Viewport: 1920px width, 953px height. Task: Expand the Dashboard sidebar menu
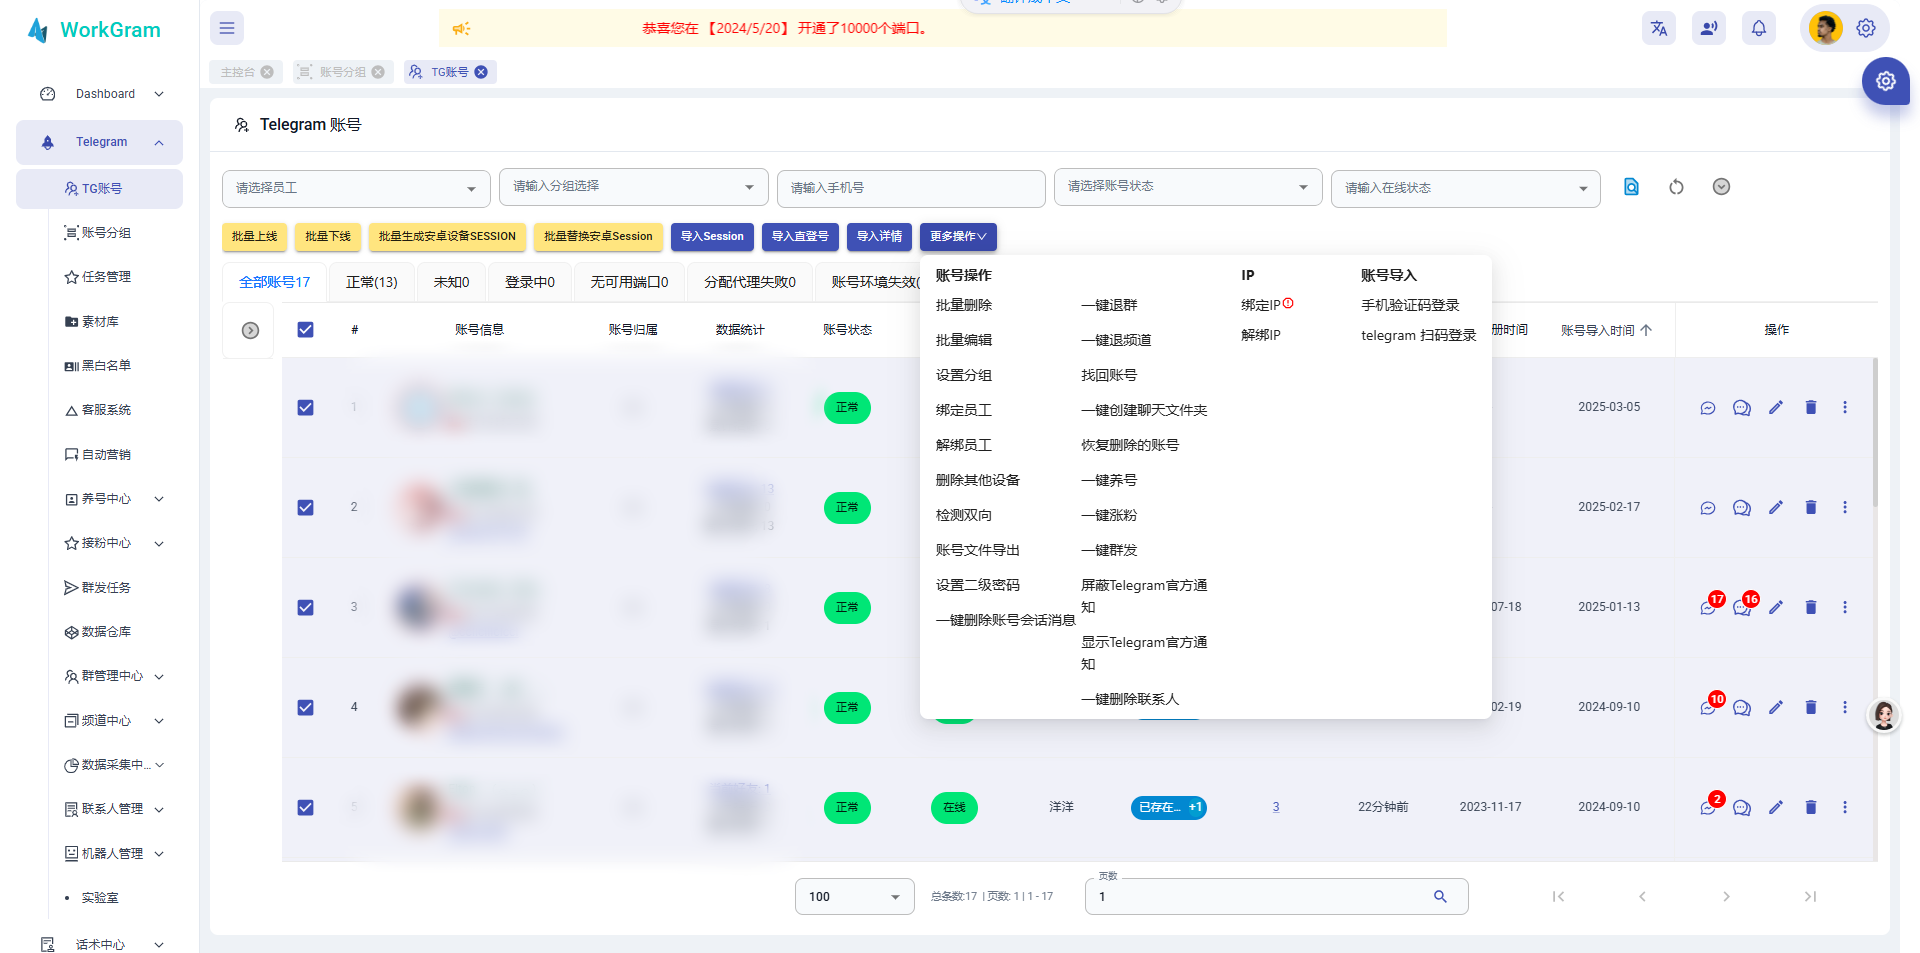100,94
